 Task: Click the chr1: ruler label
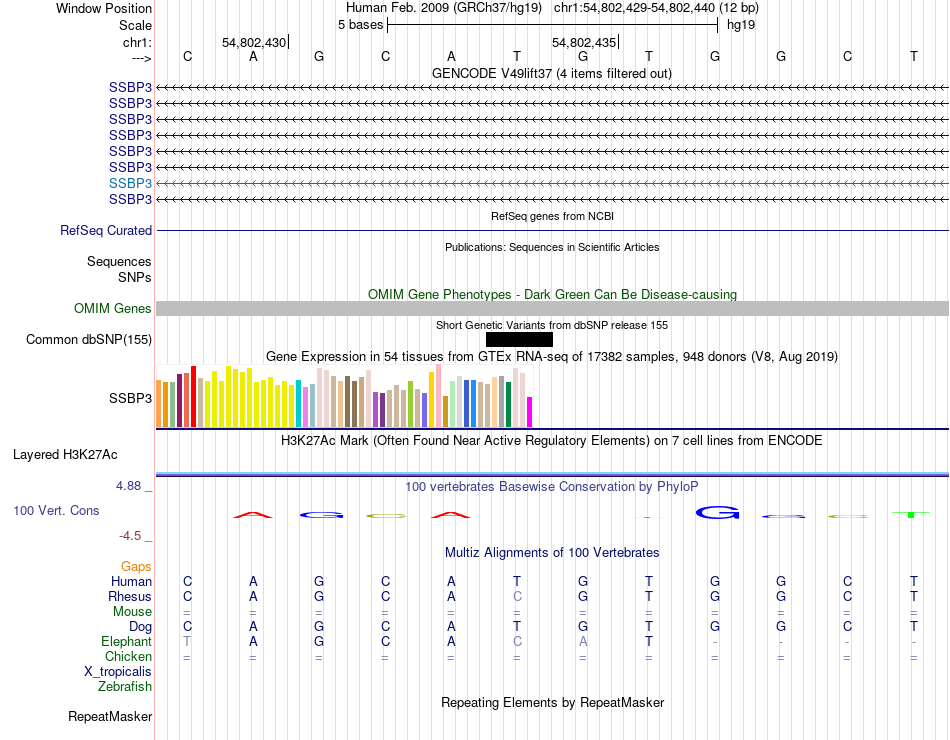137,42
